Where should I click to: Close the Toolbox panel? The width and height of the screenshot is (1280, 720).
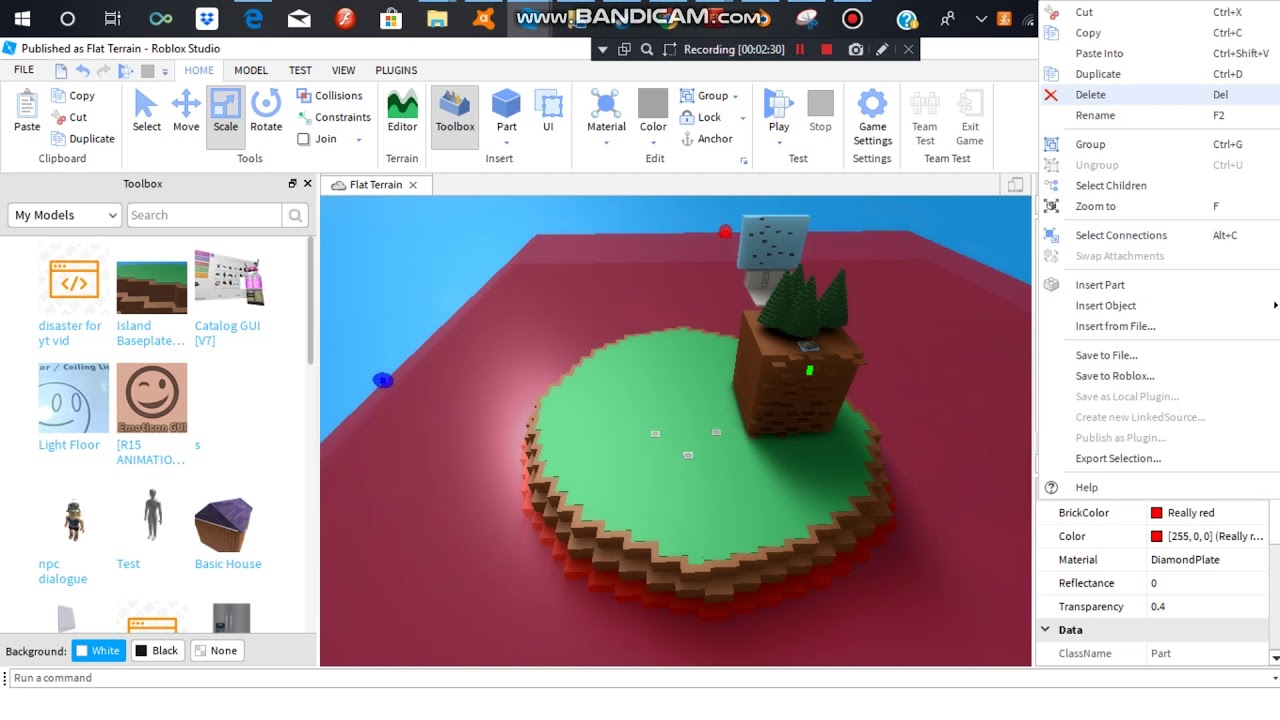[307, 184]
